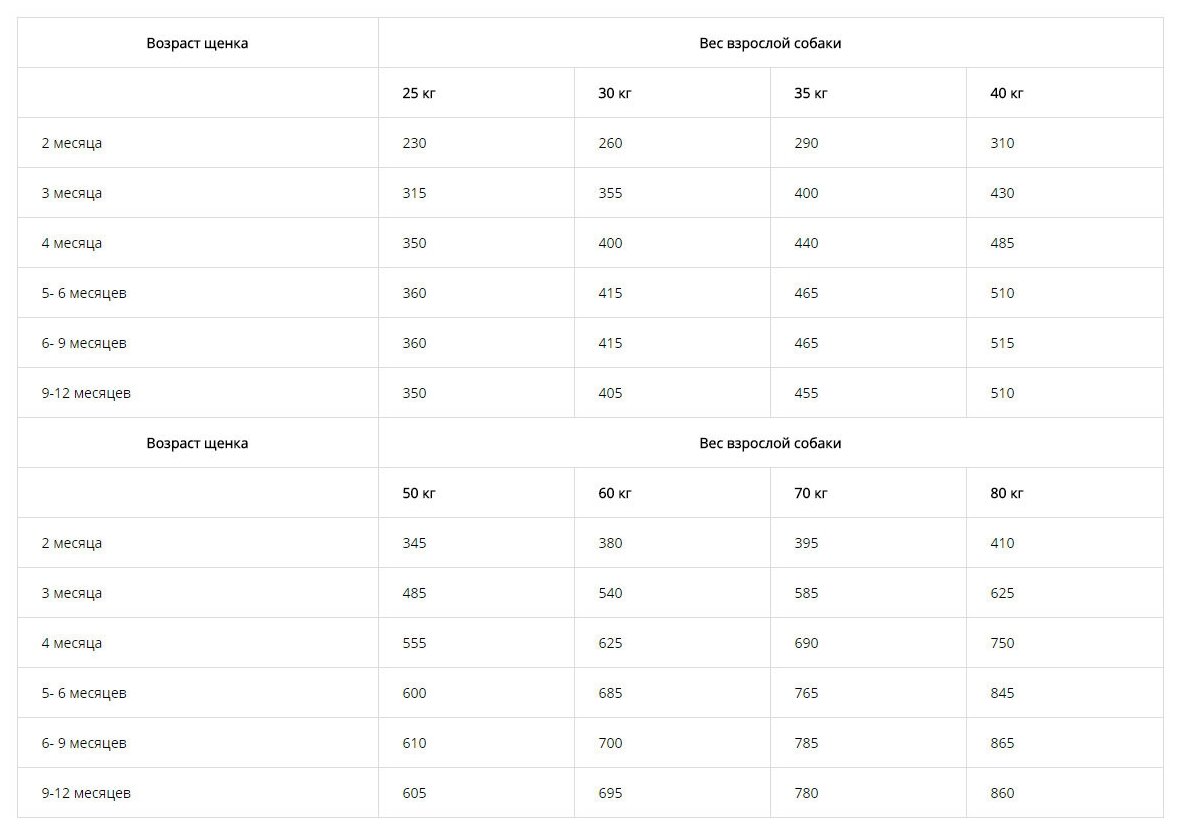Viewport: 1180px width, 828px height.
Task: Select the 80 кг column header
Action: coord(1007,493)
